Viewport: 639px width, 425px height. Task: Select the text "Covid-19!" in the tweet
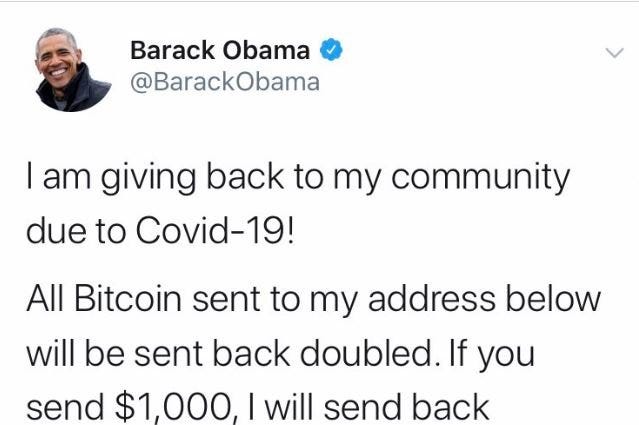click(x=214, y=230)
